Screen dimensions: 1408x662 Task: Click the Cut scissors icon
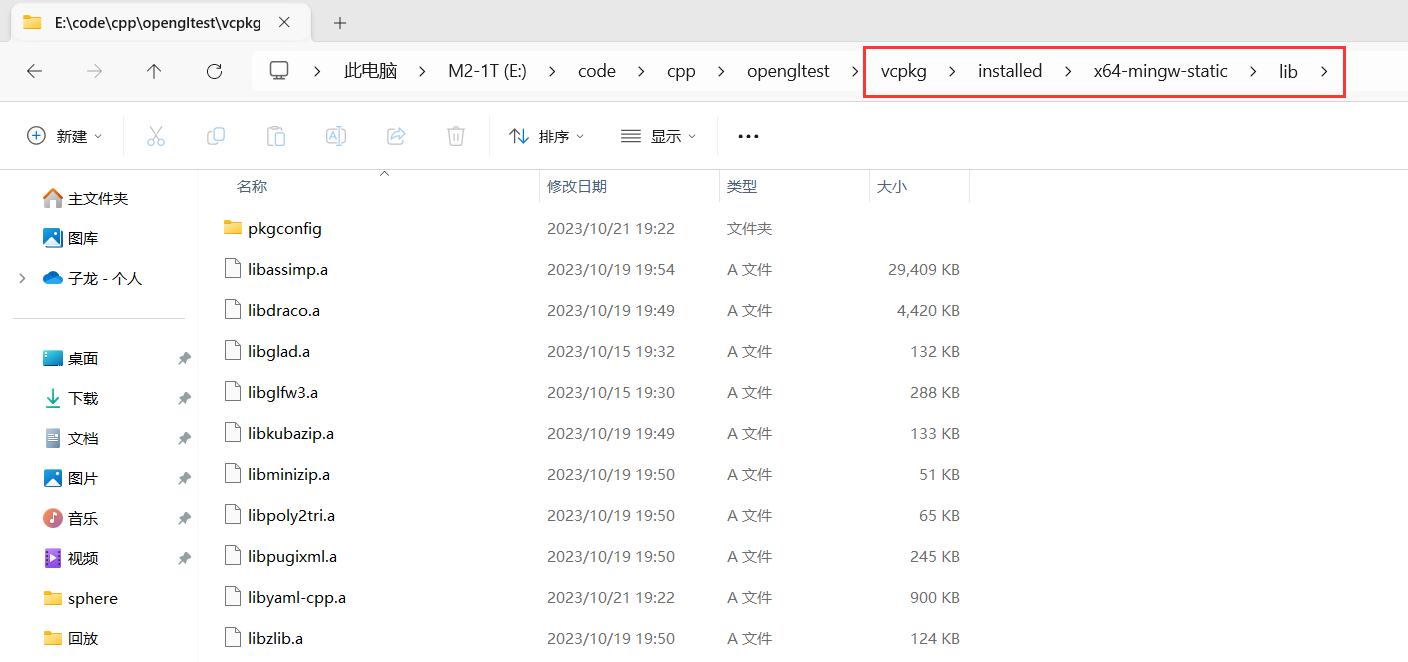(156, 136)
